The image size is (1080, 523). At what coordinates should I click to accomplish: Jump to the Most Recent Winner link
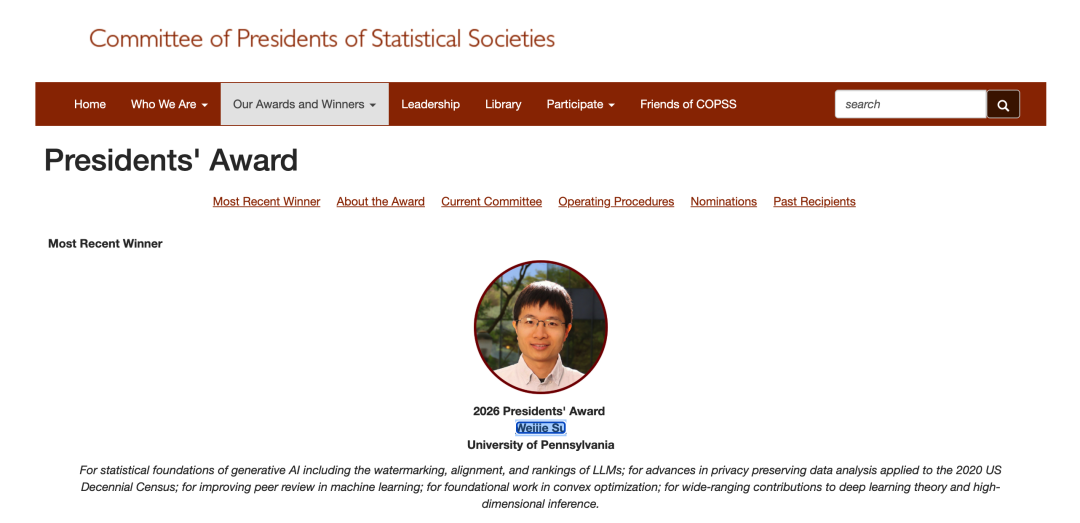coord(267,202)
